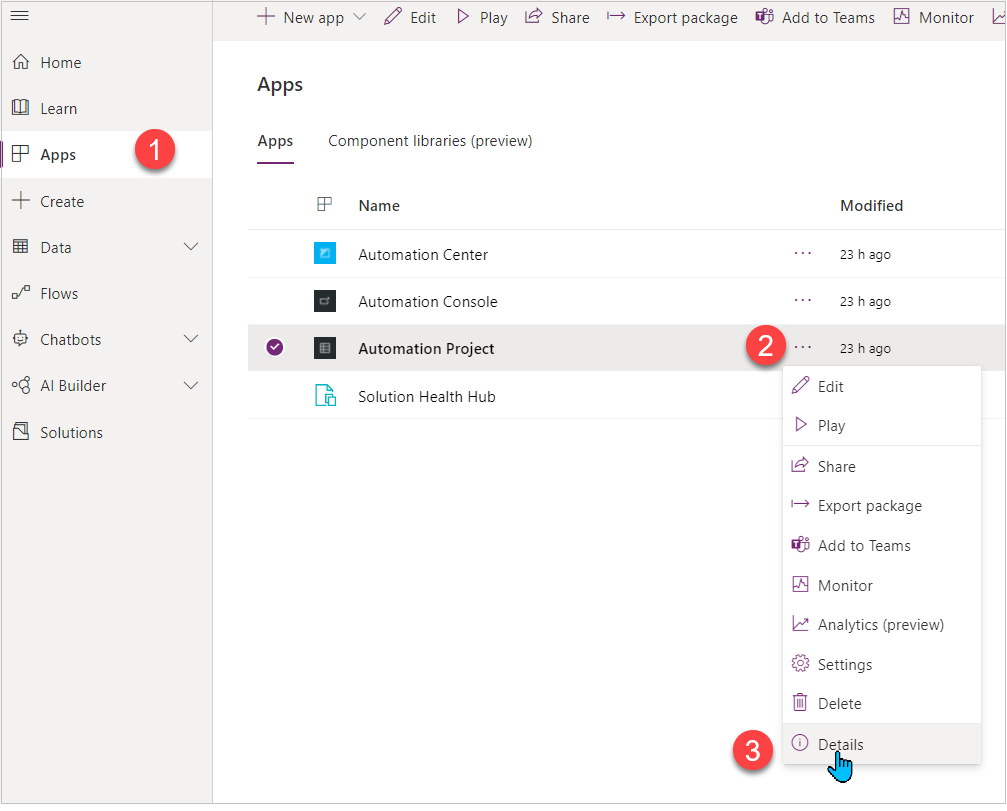Open the Automation Center app
This screenshot has width=1007, height=811.
click(422, 255)
